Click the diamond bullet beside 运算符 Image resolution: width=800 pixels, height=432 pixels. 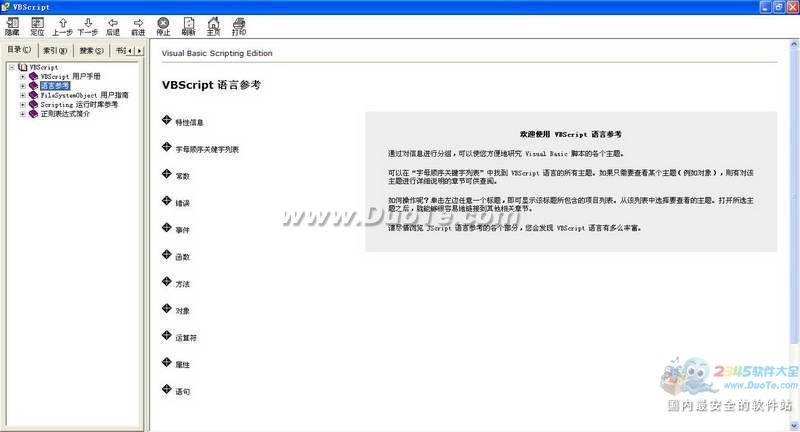tap(166, 335)
